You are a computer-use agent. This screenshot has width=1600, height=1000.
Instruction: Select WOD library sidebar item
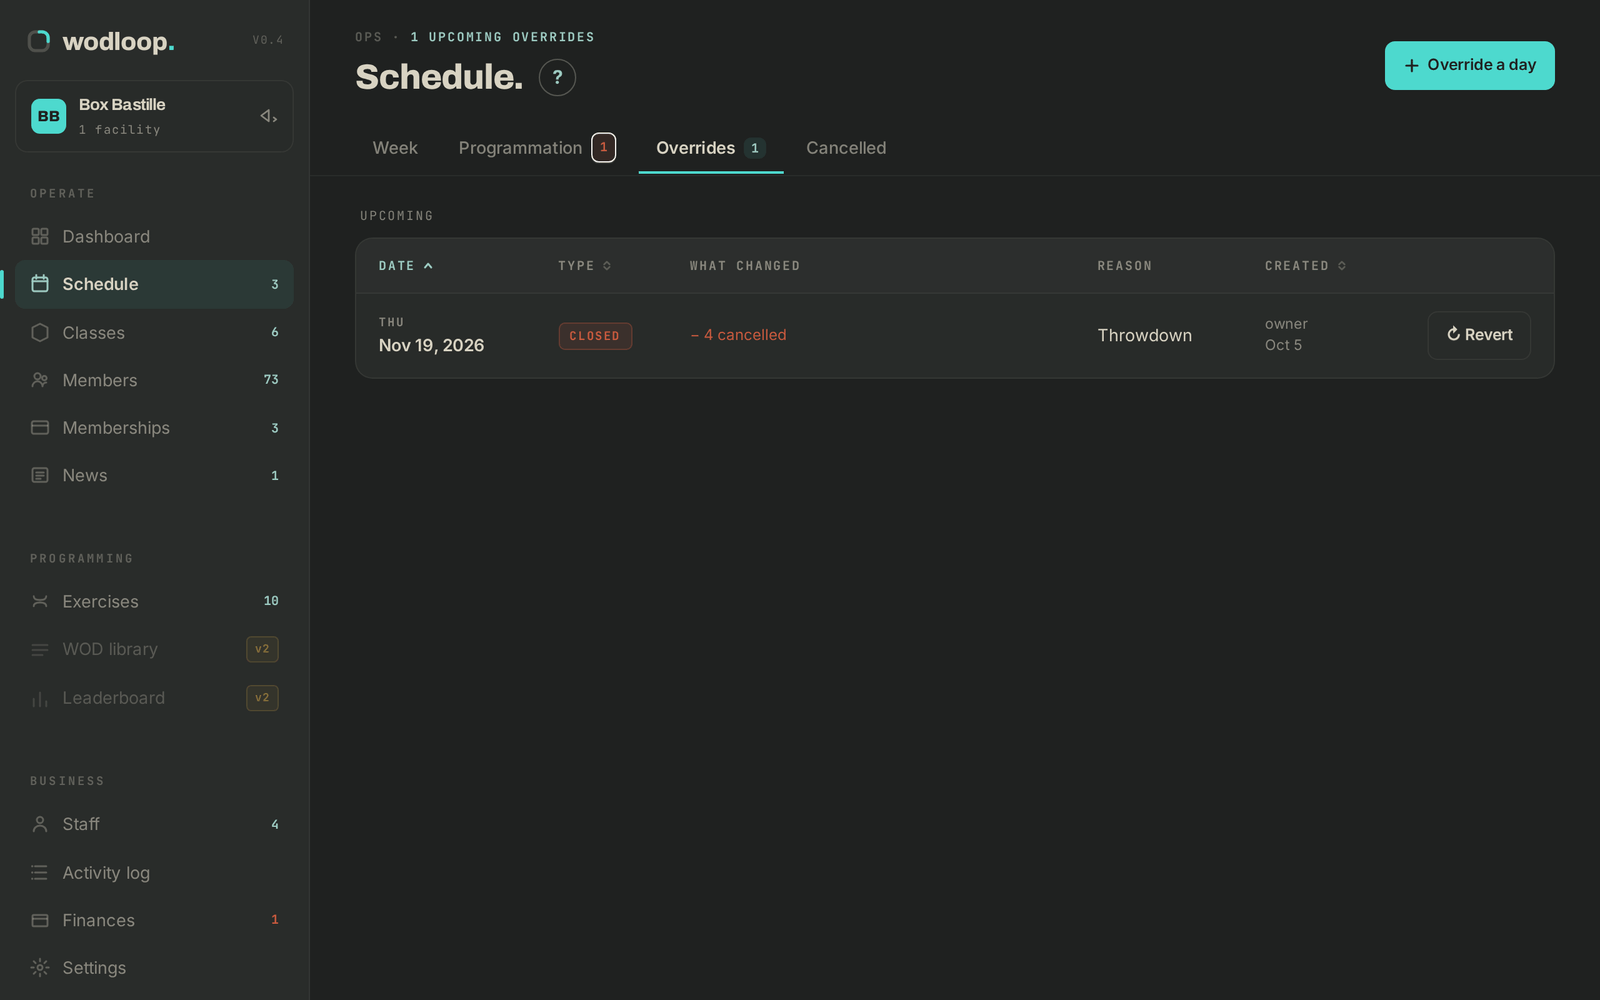[x=154, y=649]
